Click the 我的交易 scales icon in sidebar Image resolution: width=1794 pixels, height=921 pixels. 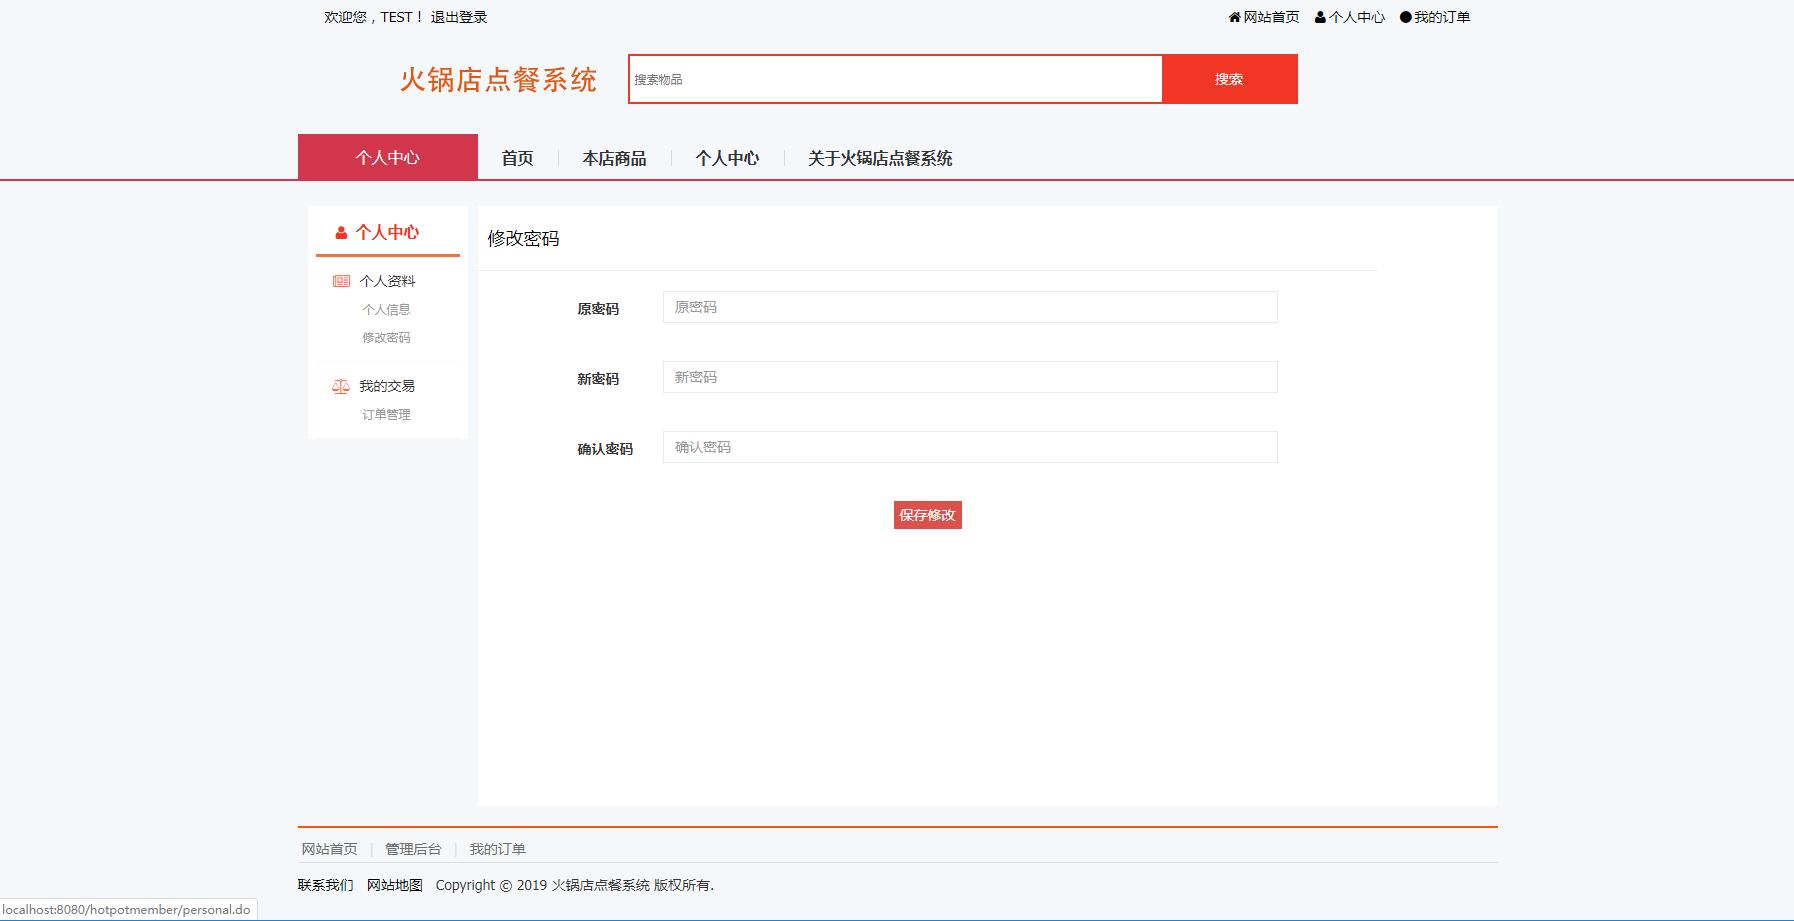tap(341, 386)
